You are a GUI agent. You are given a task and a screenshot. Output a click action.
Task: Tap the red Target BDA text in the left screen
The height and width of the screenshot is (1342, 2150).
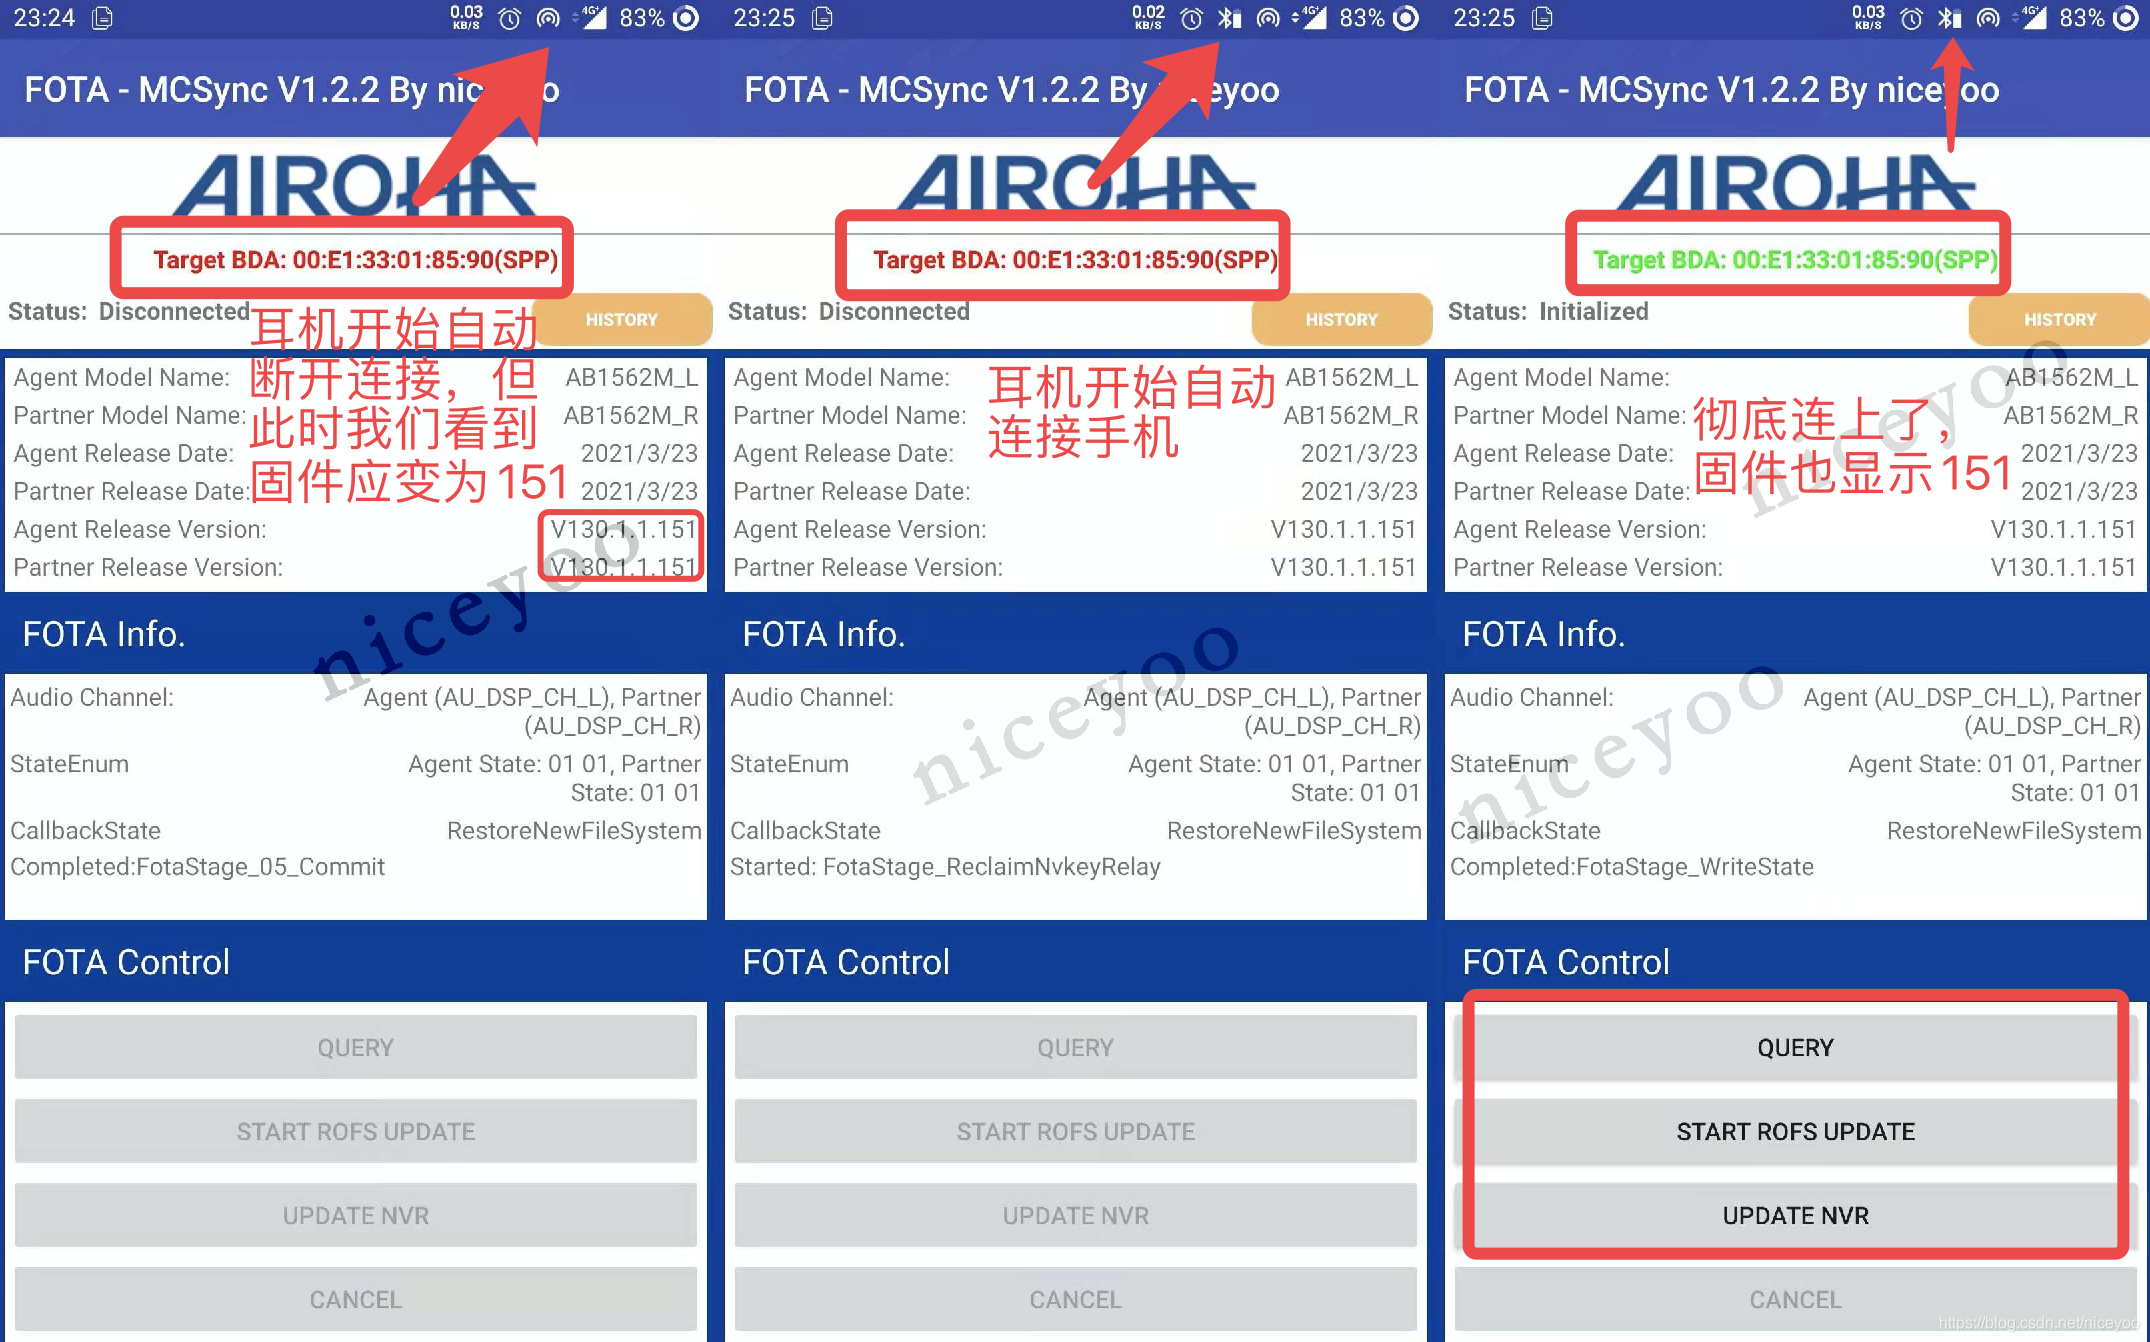(355, 260)
